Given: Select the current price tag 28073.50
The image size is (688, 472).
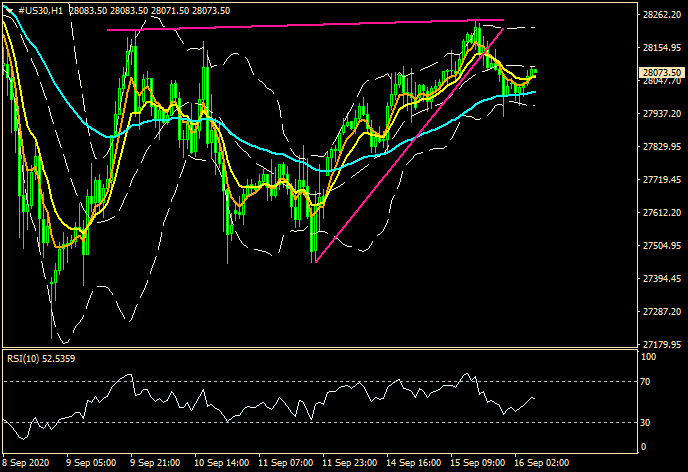Looking at the screenshot, I should coord(660,73).
